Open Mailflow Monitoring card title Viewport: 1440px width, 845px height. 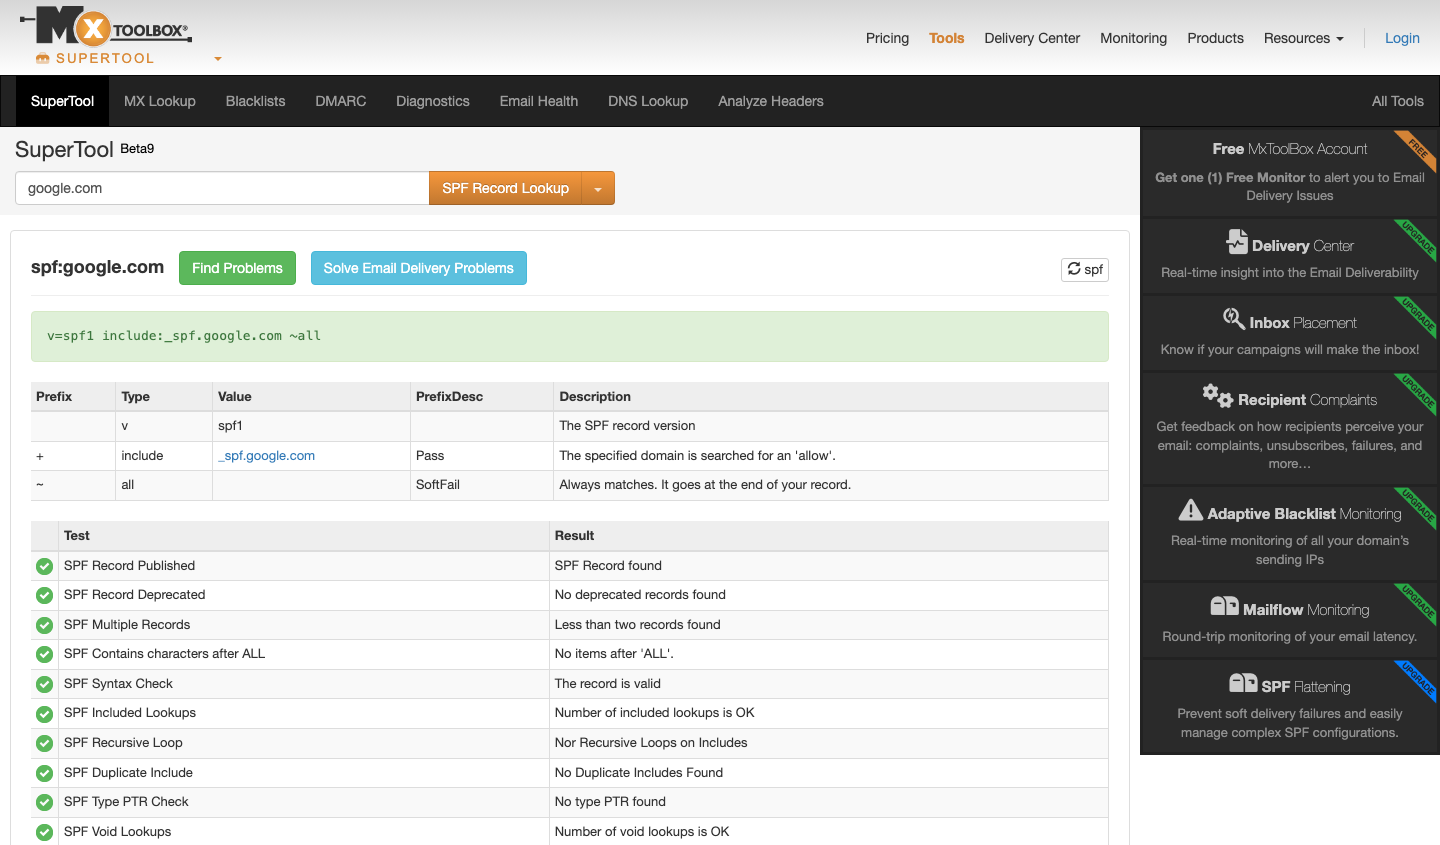click(x=1306, y=610)
